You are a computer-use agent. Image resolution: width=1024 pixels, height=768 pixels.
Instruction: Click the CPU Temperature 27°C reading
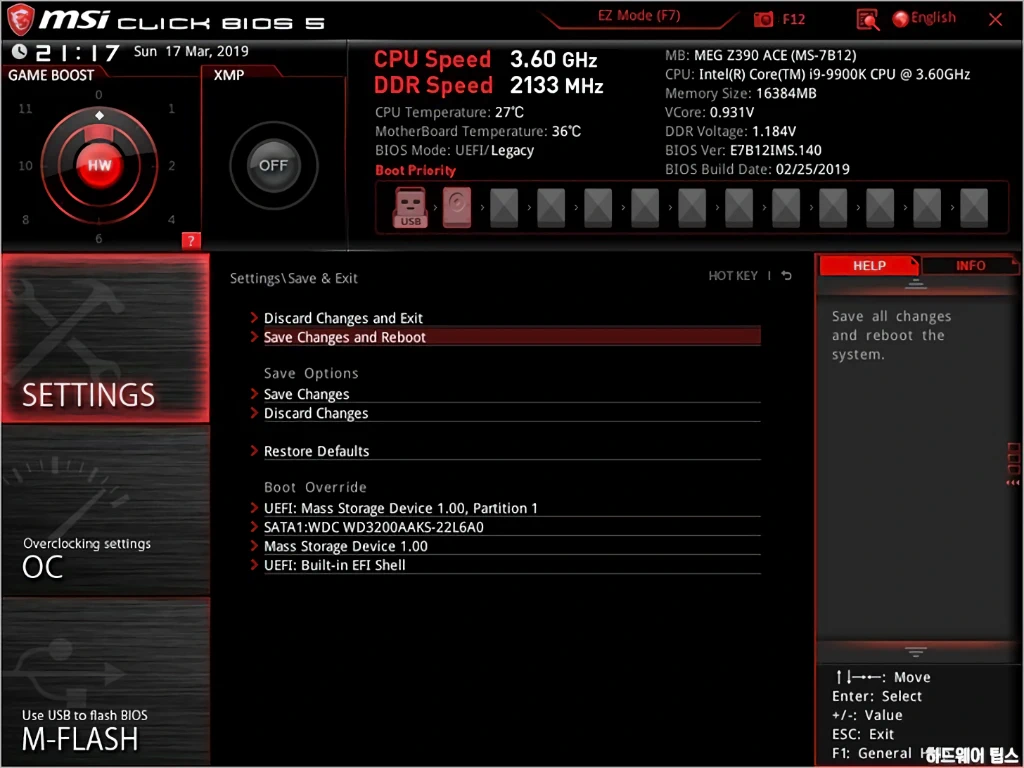pyautogui.click(x=449, y=112)
